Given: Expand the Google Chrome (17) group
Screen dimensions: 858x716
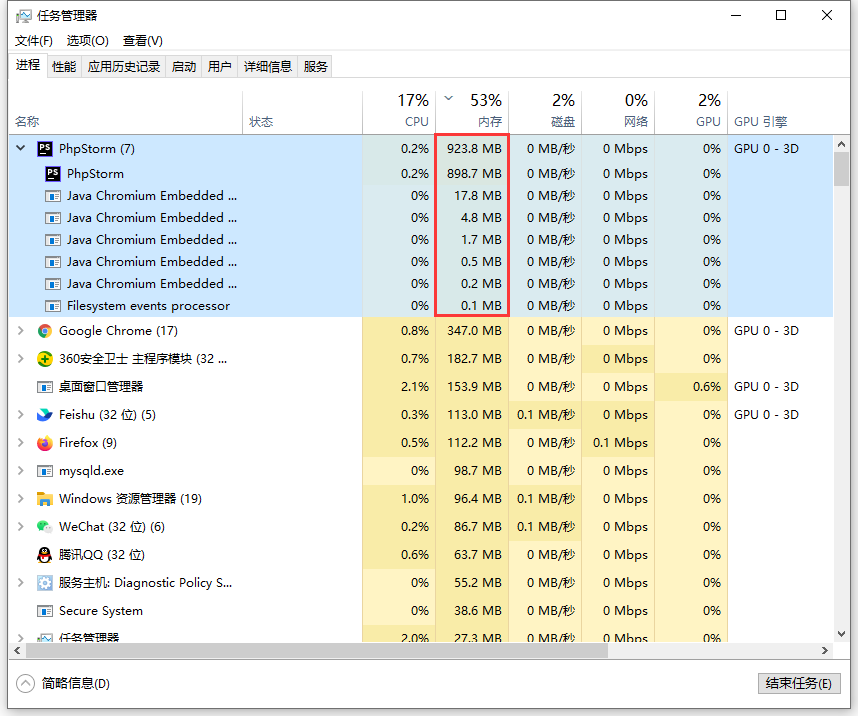Looking at the screenshot, I should pyautogui.click(x=21, y=331).
